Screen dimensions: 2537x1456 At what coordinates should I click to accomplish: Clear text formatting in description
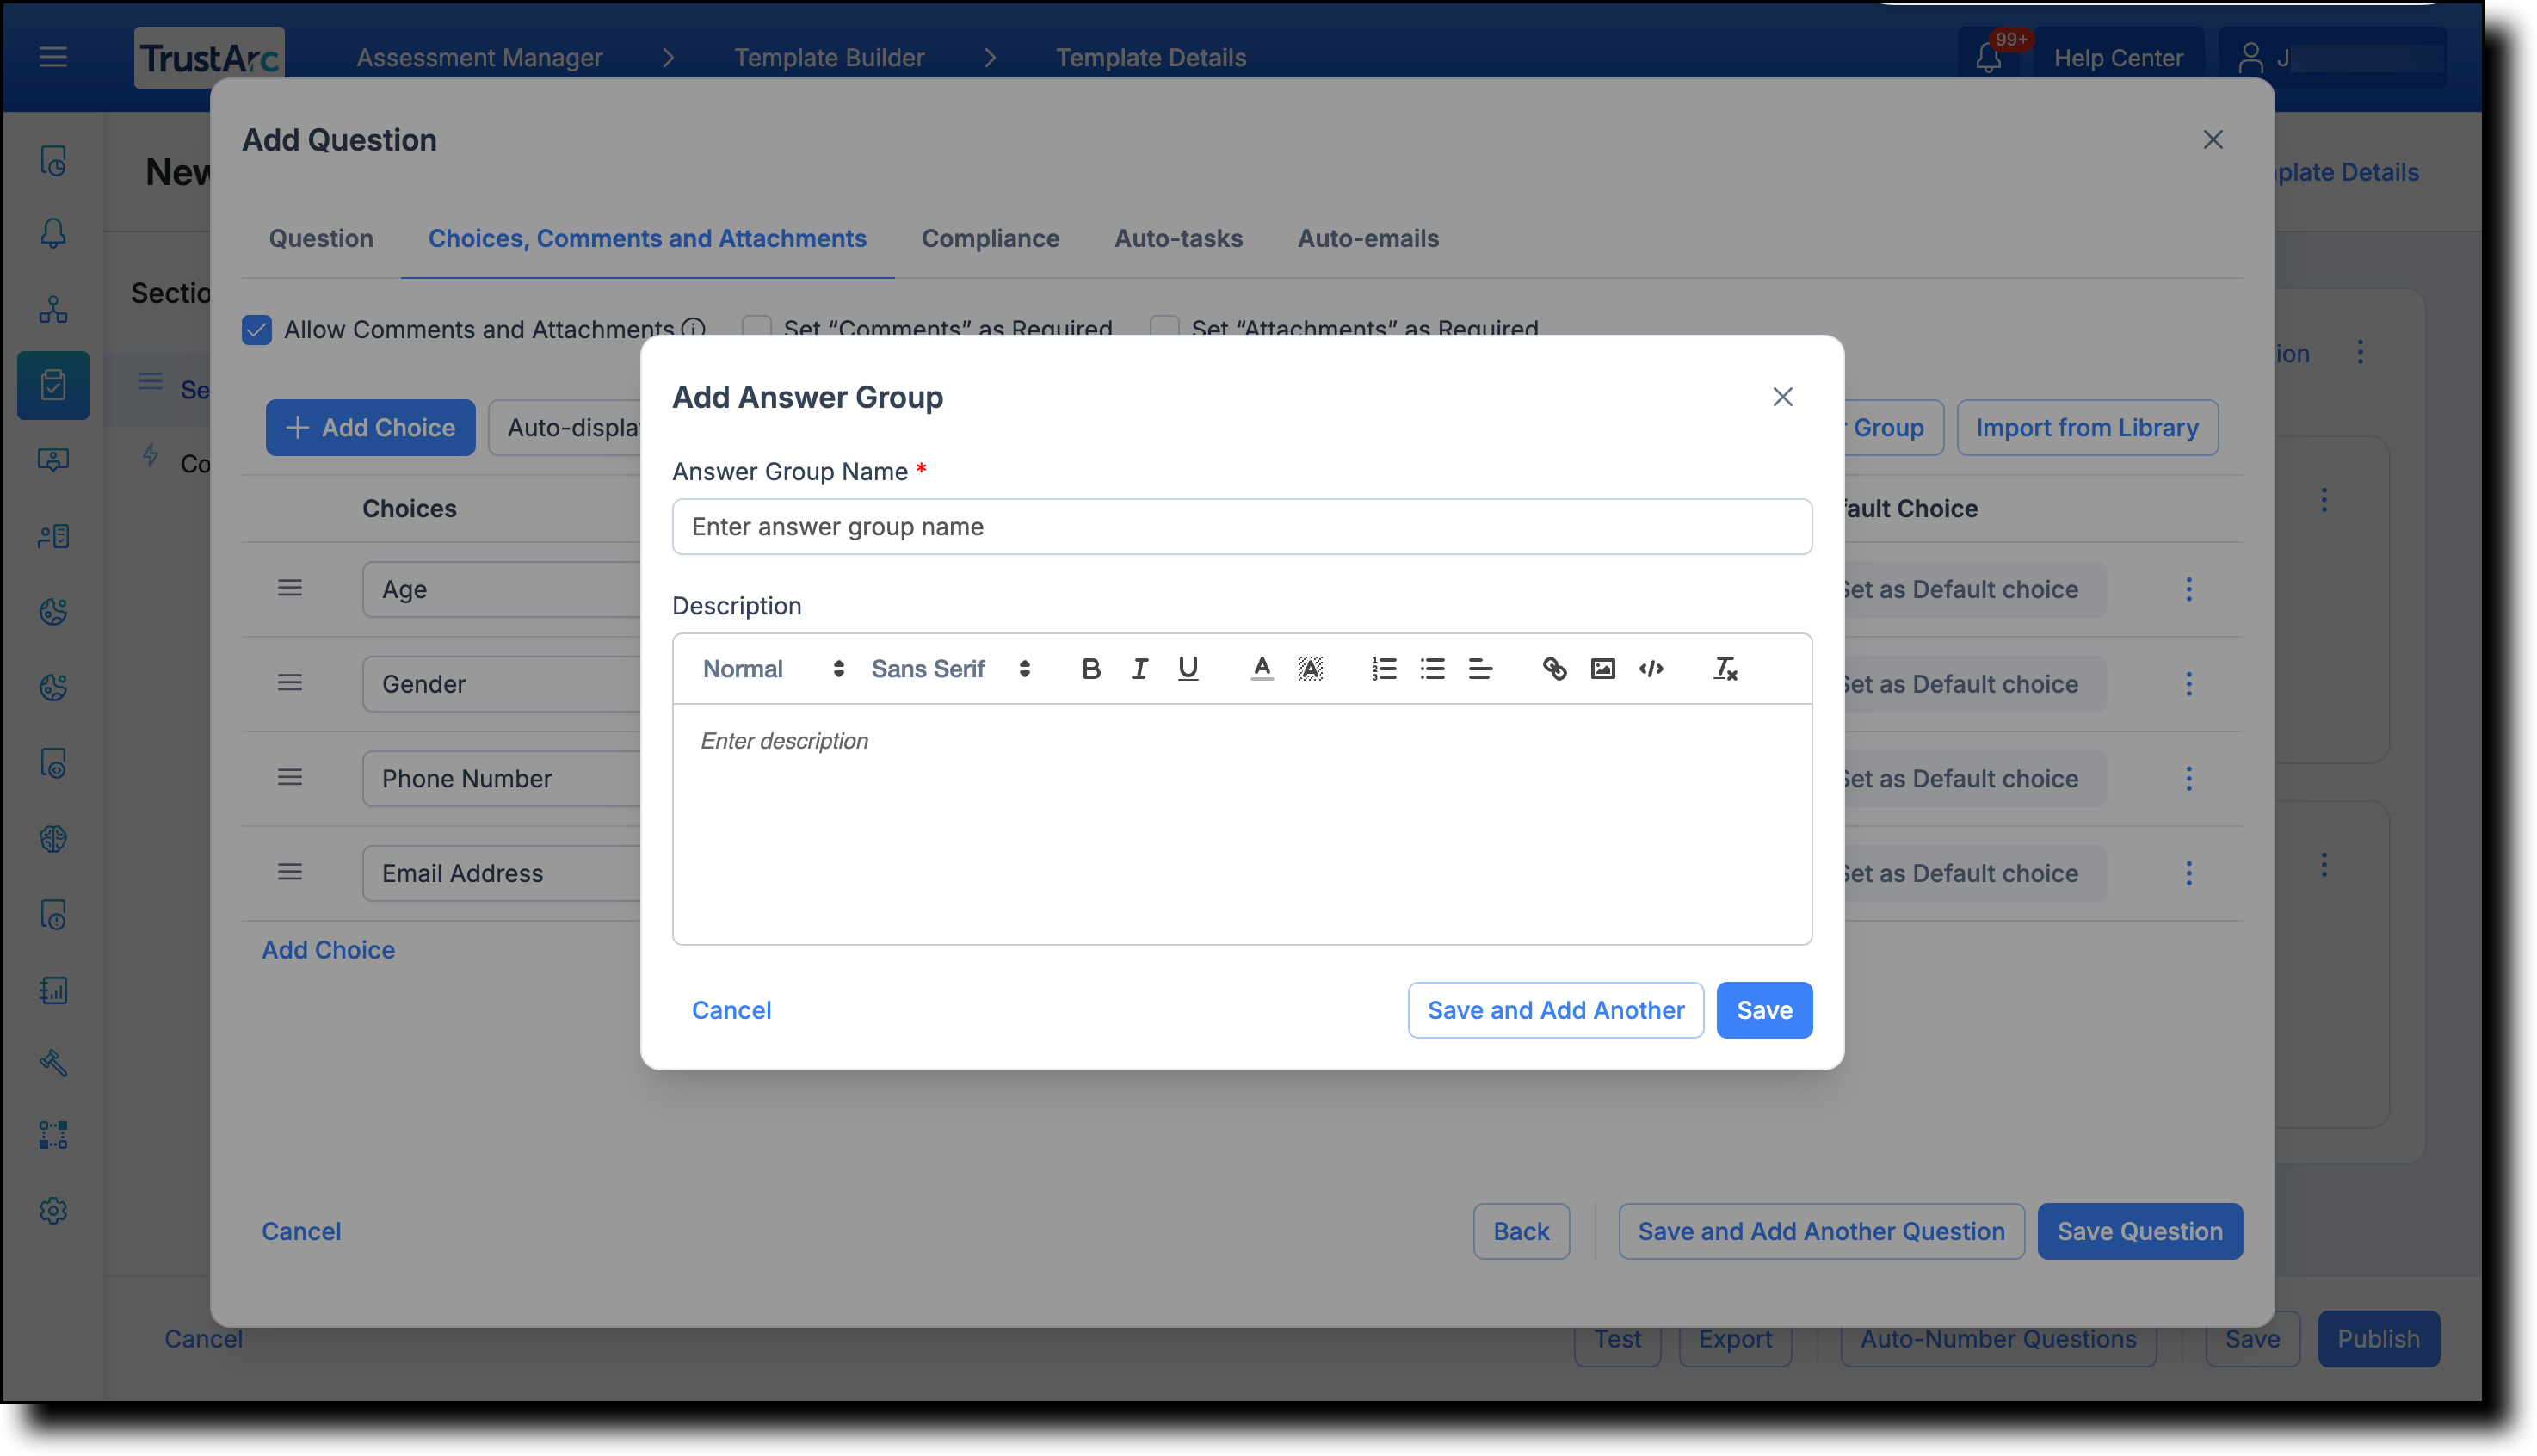[1725, 669]
